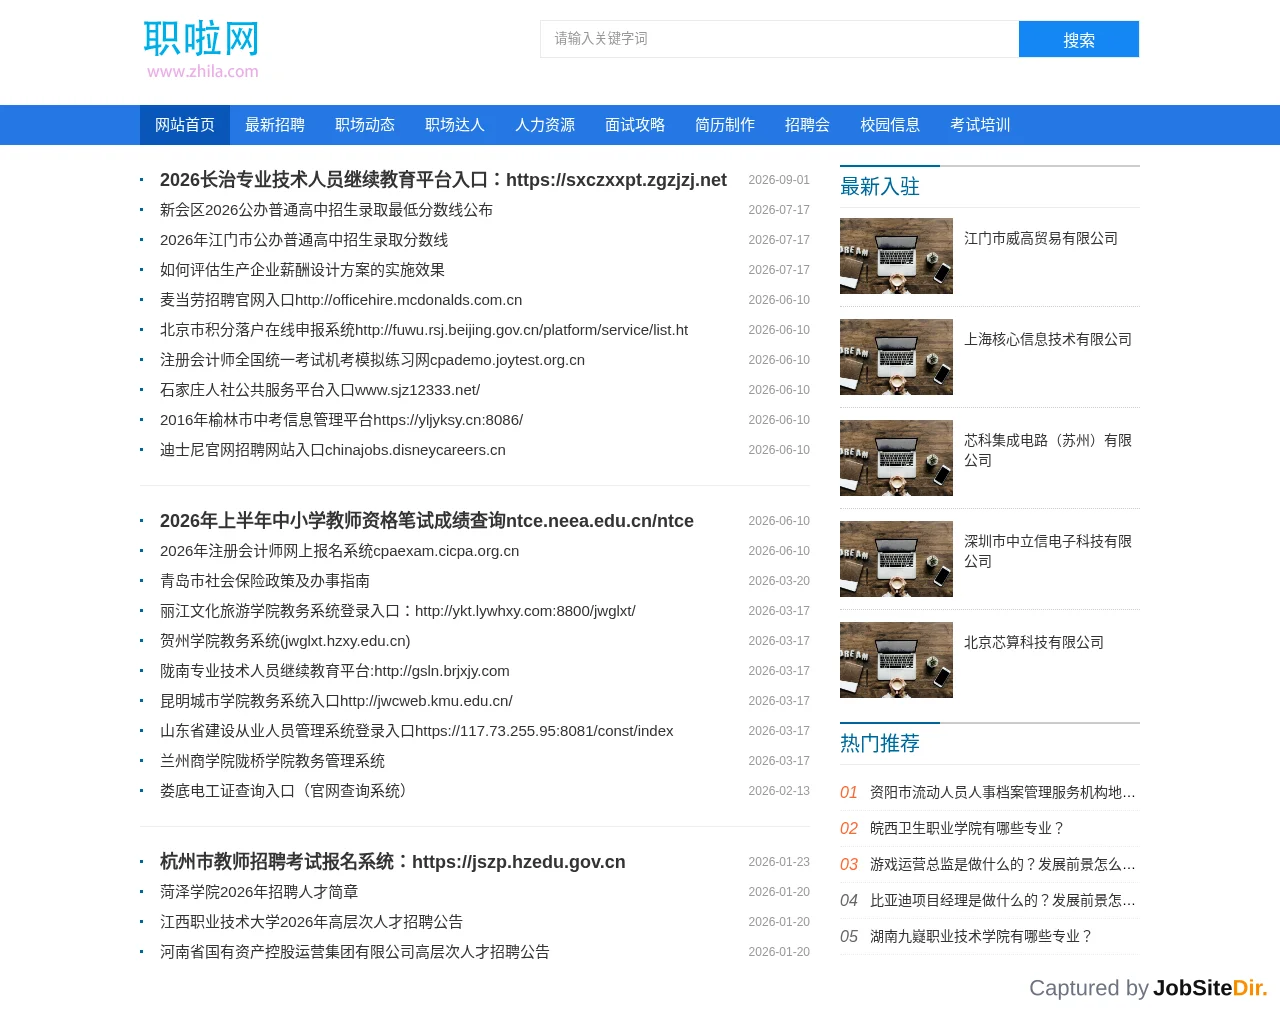Open hot item 01 资阳市流动人员人事档案管理服务机构
The height and width of the screenshot is (1018, 1280).
1003,792
